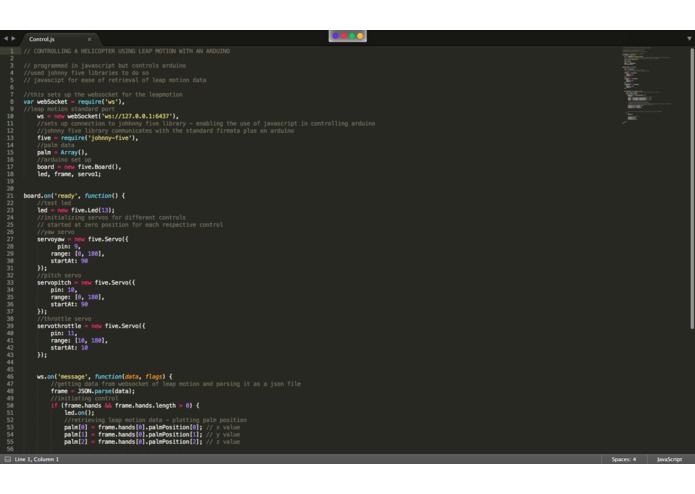Click the '//arduino set up' comment
Viewport: 695px width, 494px height.
pos(64,159)
